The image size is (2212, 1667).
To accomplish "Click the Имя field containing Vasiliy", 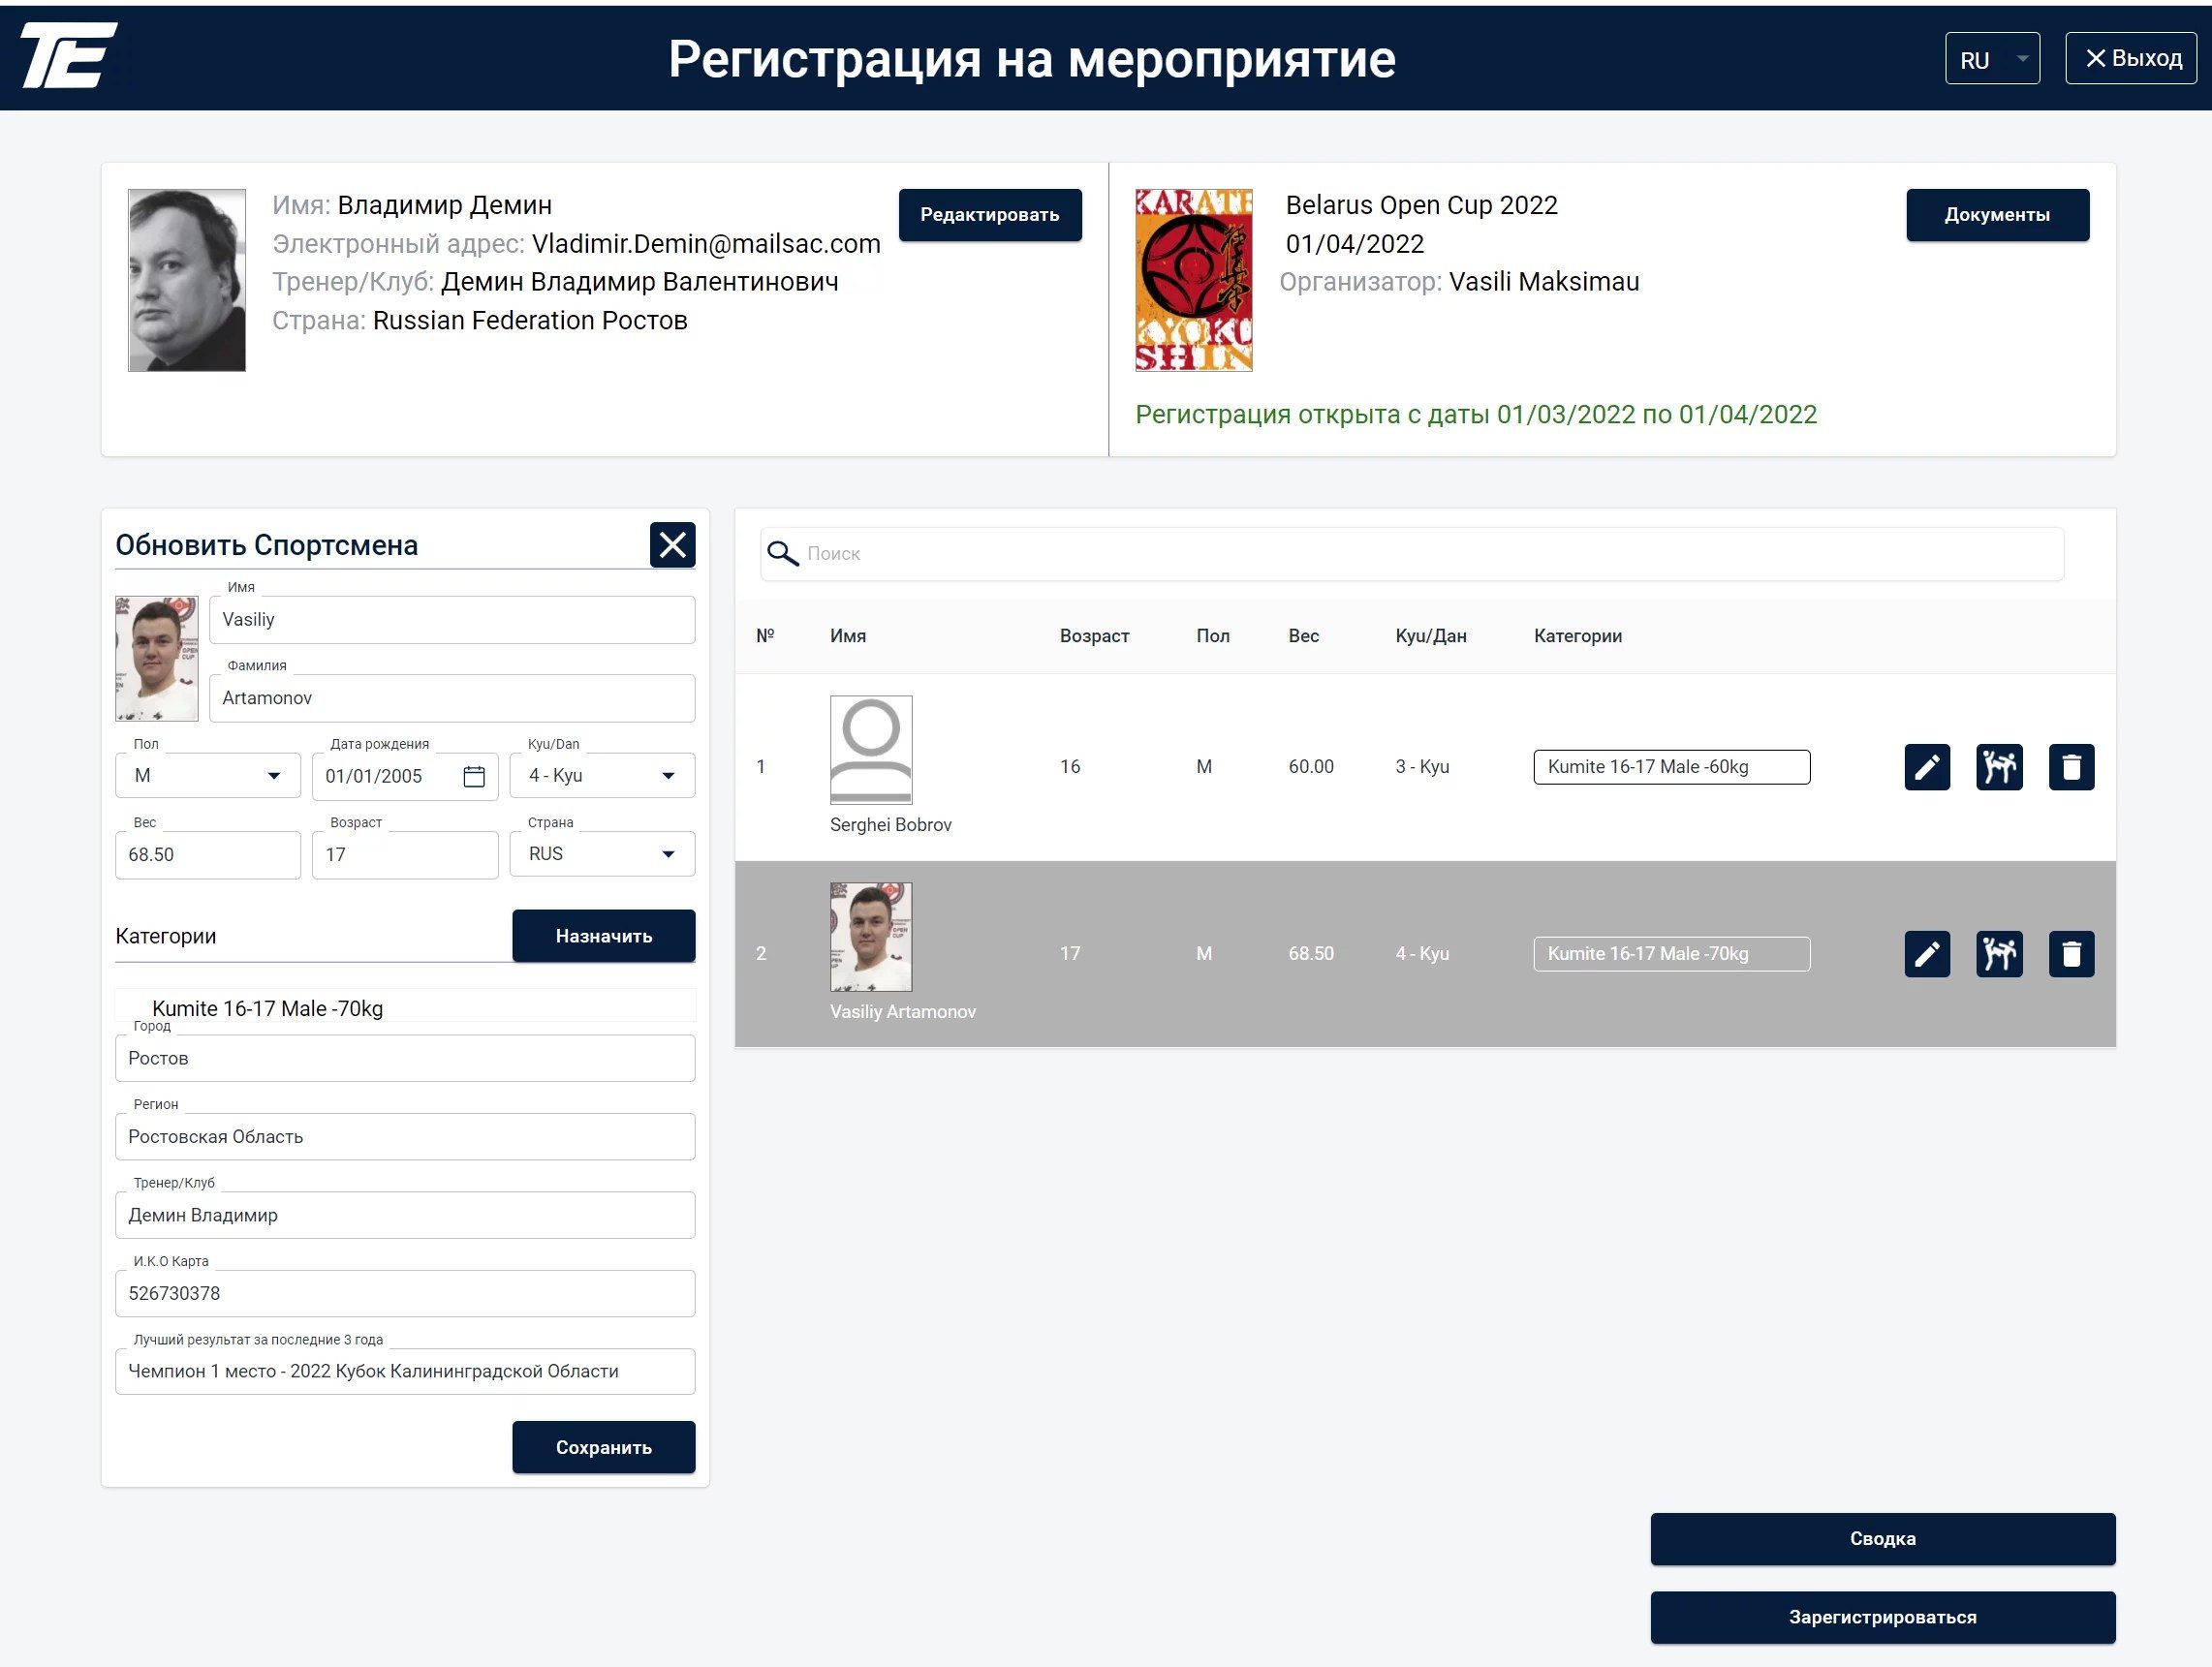I will click(452, 620).
